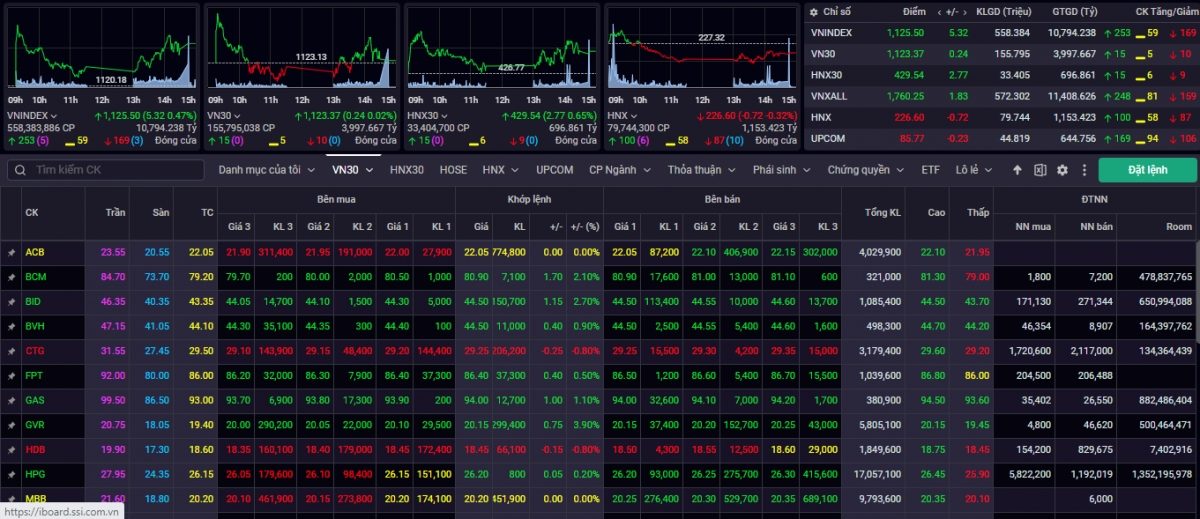Open the three-dot more options menu

point(1084,170)
